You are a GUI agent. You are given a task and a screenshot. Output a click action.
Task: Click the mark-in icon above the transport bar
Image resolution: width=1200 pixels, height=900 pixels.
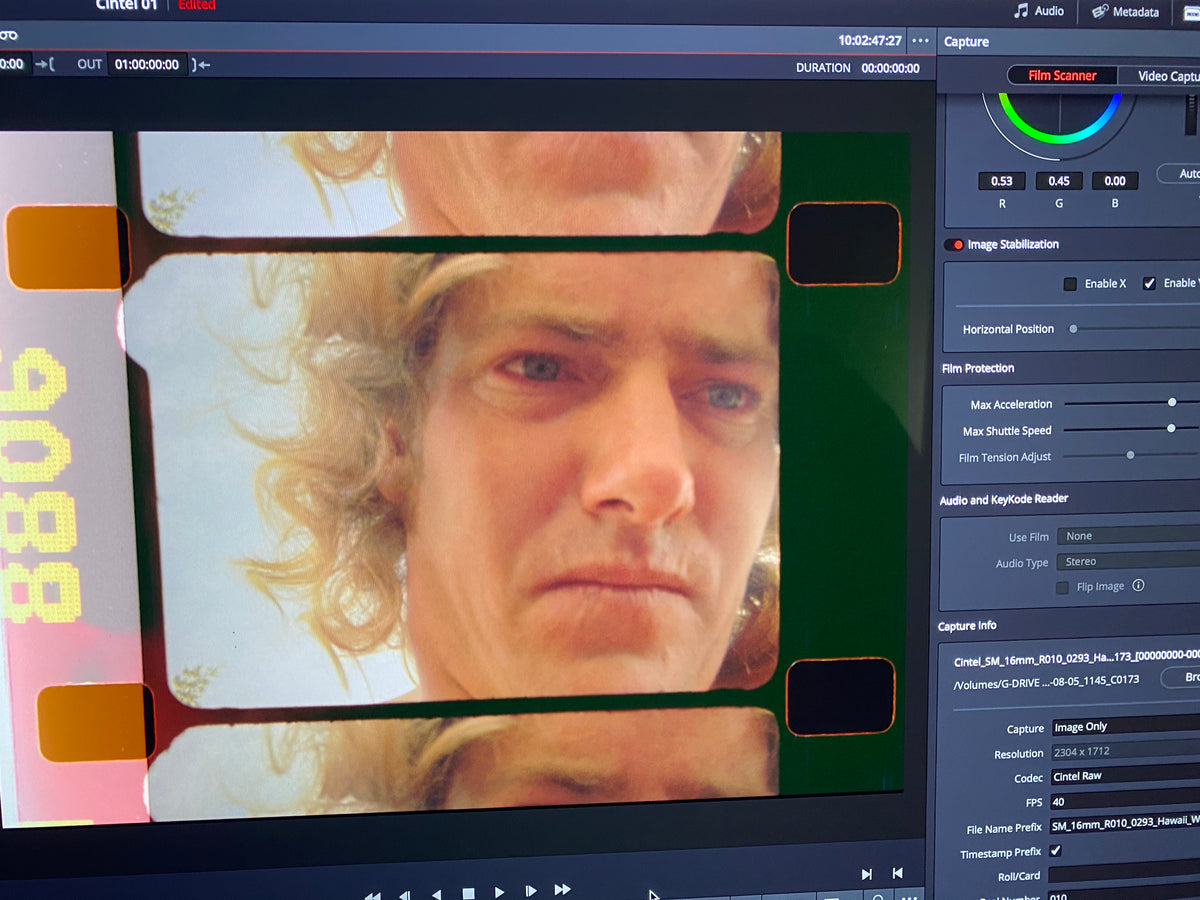tap(866, 874)
